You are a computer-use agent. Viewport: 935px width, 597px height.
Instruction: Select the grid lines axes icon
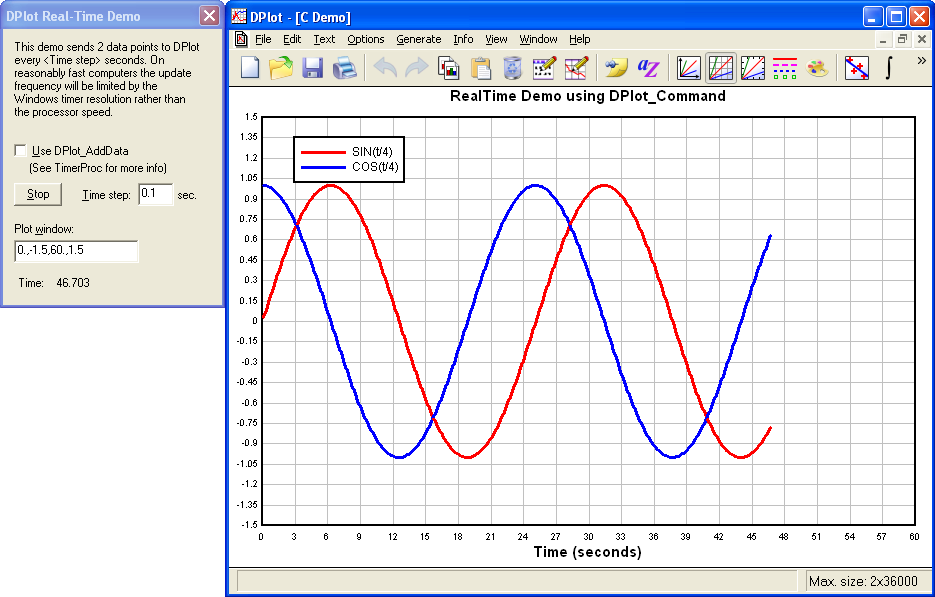[721, 67]
